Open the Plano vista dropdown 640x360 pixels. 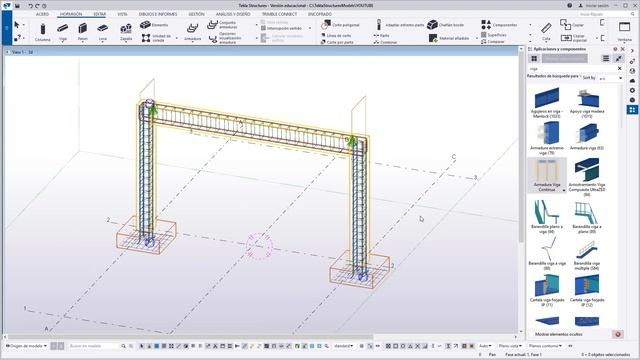pyautogui.click(x=510, y=346)
